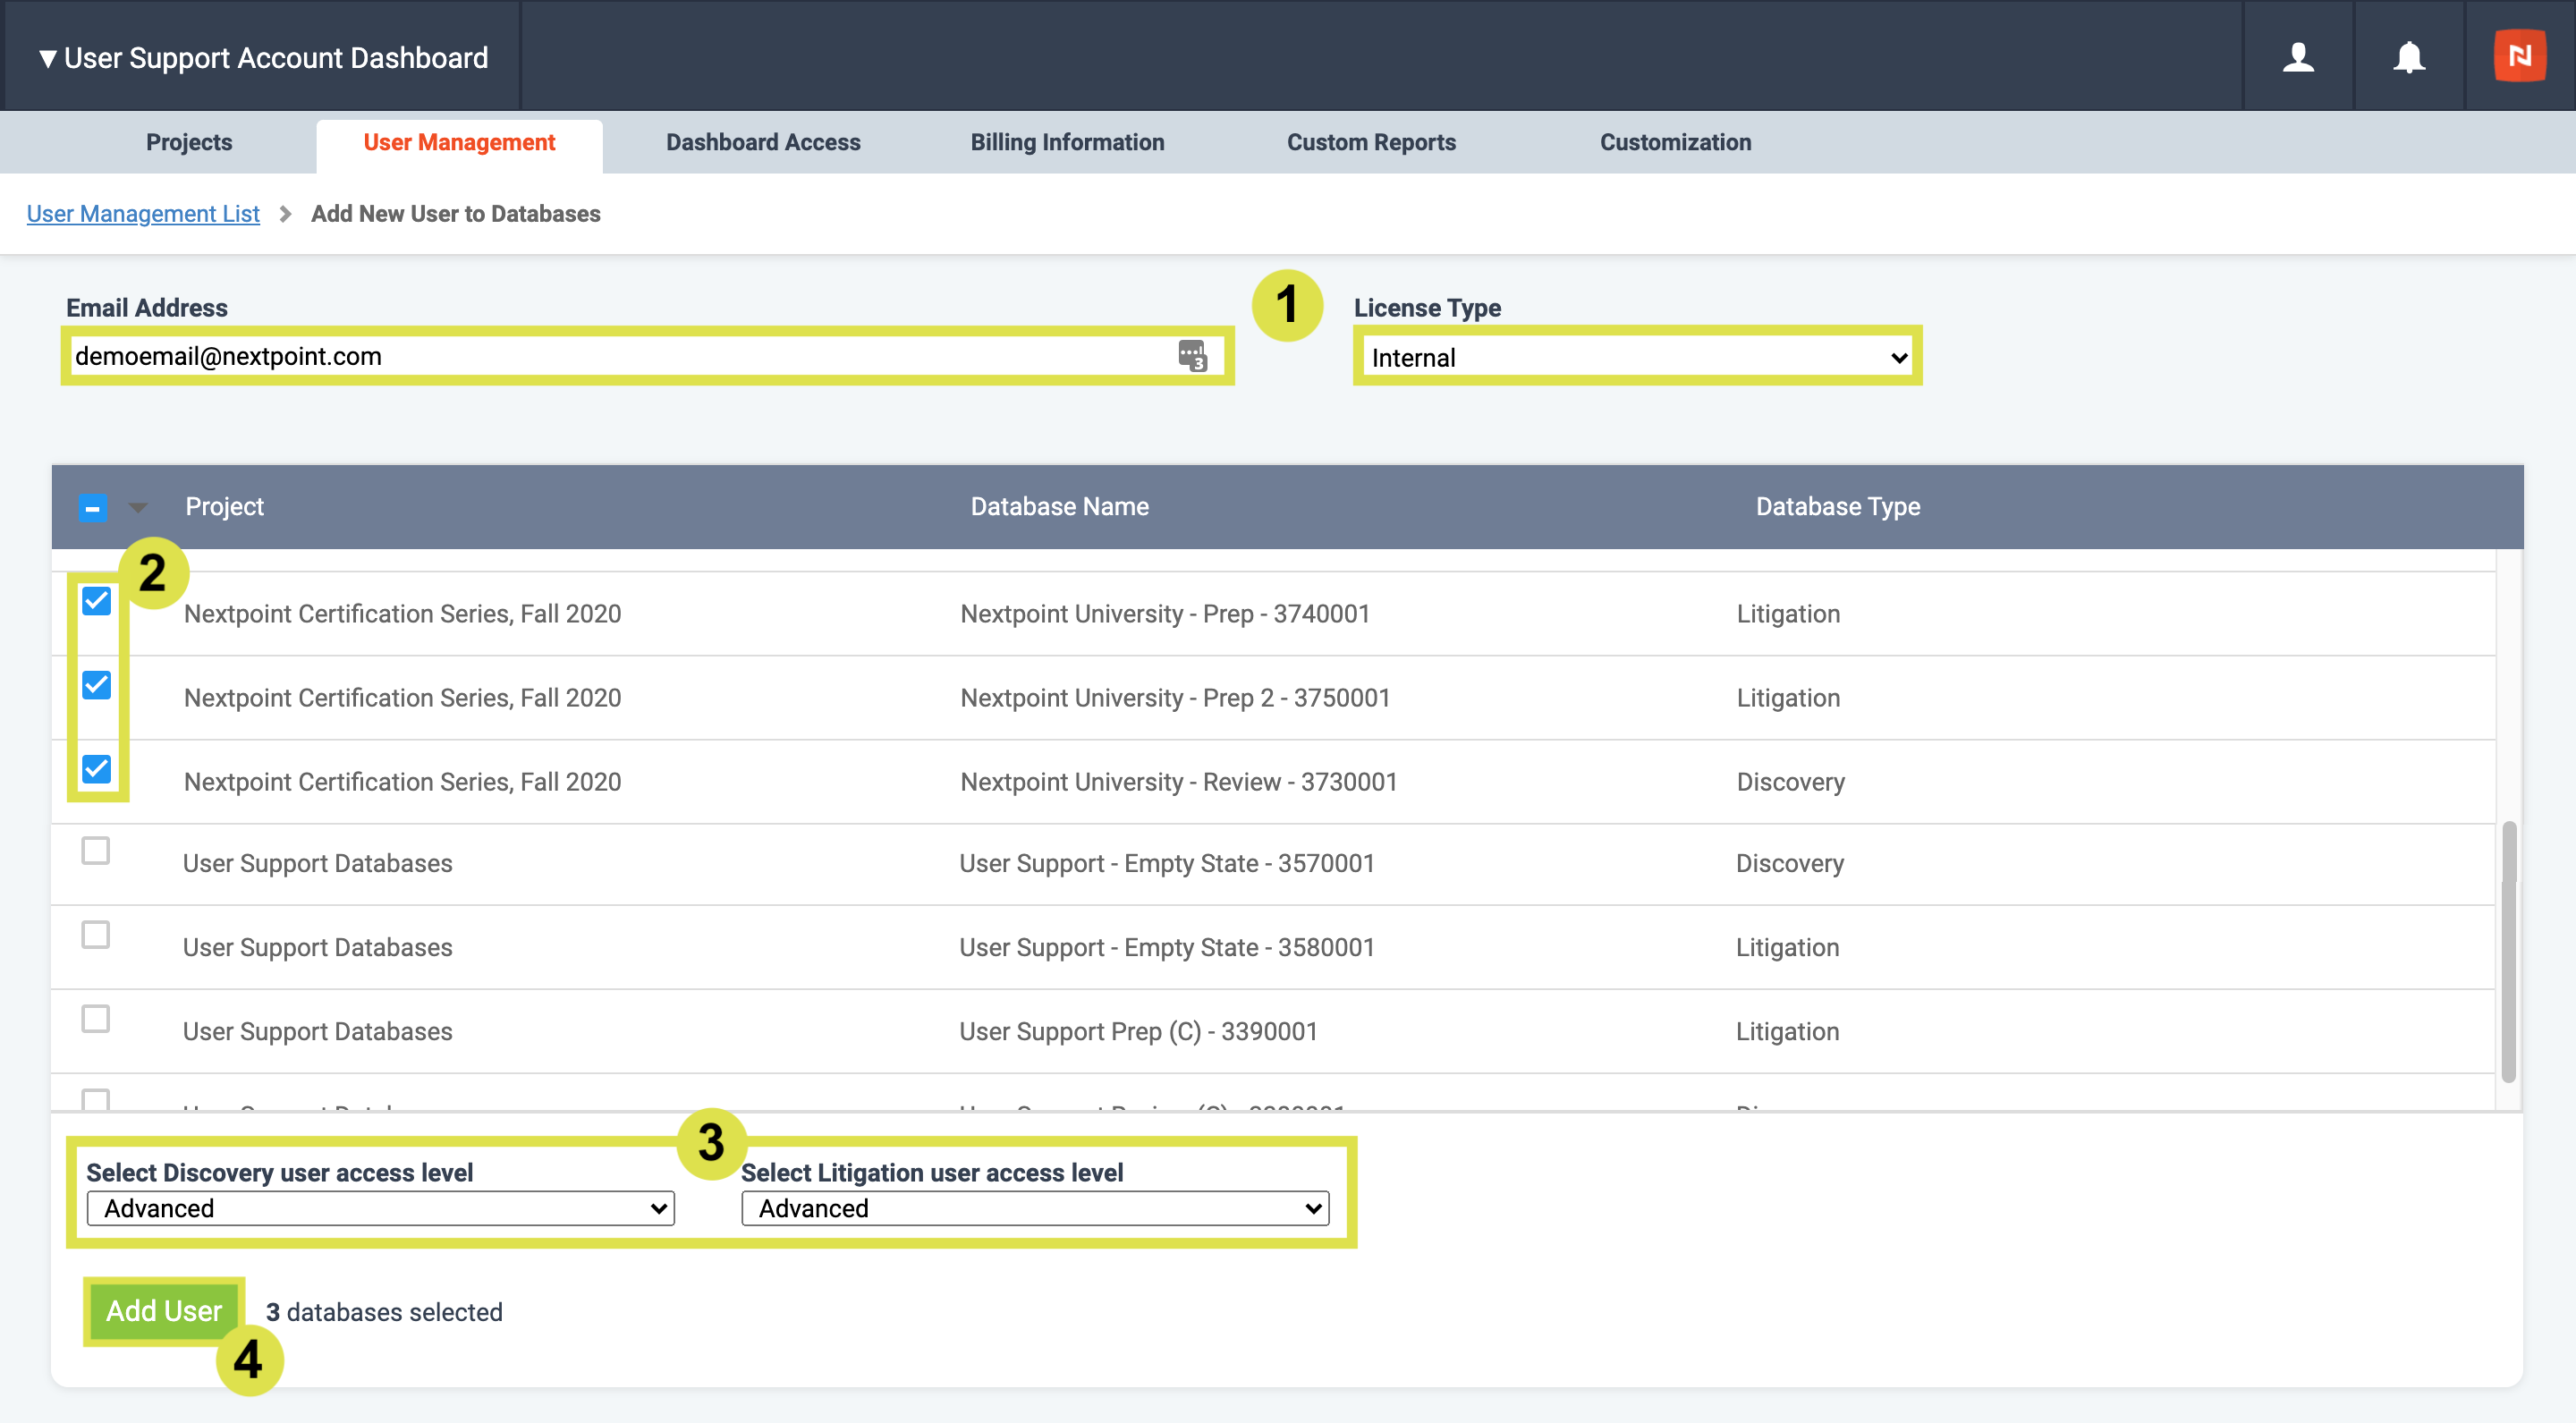Image resolution: width=2576 pixels, height=1423 pixels.
Task: Select the text Nextpoint University - Review - 3730001
Action: tap(1178, 781)
